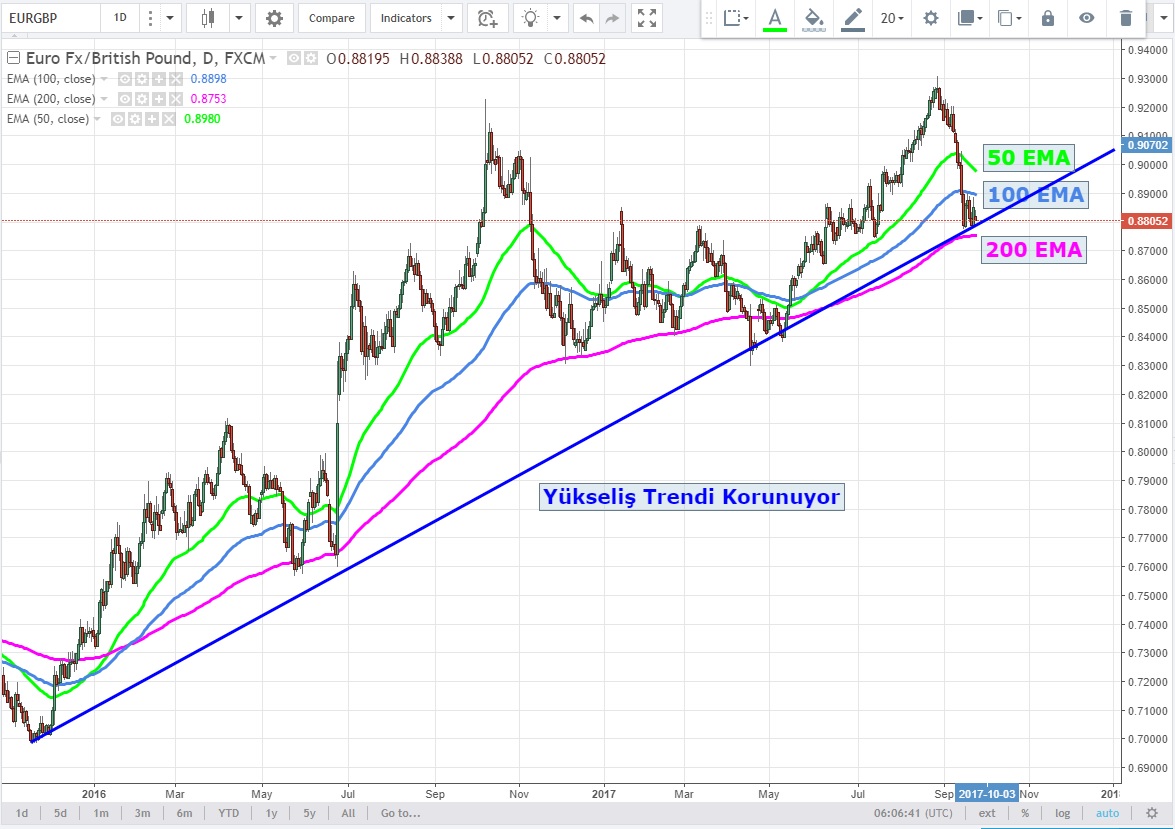1175x829 pixels.
Task: Switch to the 5y time range
Action: click(x=309, y=813)
